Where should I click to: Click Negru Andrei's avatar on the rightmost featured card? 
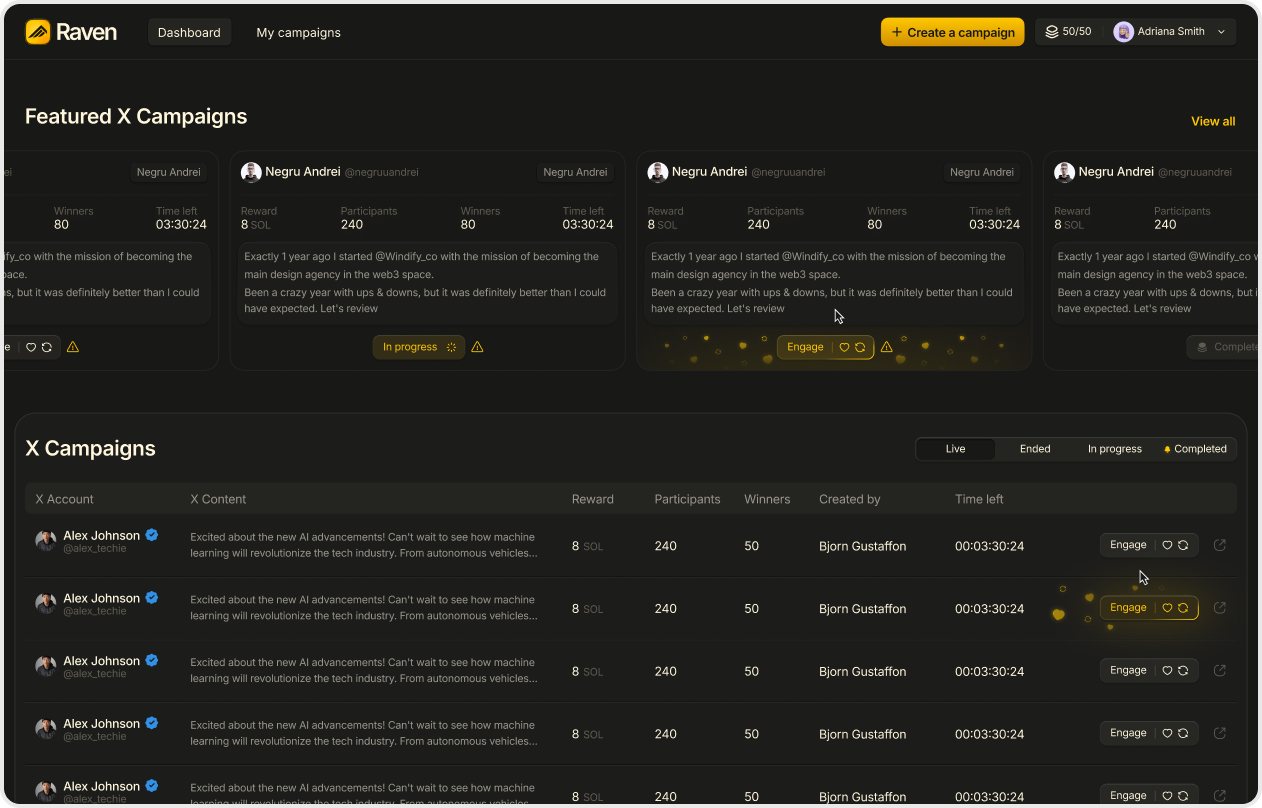[1064, 172]
